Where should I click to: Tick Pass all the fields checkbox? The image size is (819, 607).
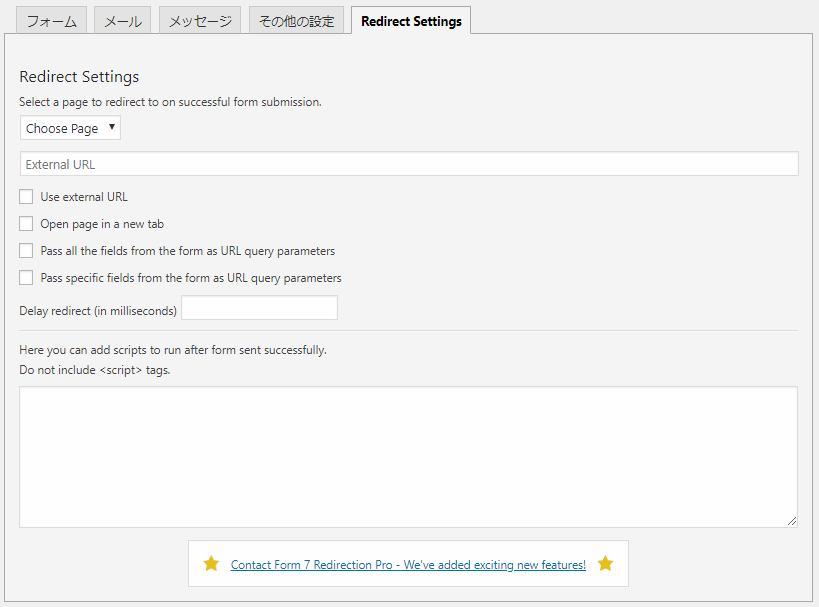(x=26, y=251)
